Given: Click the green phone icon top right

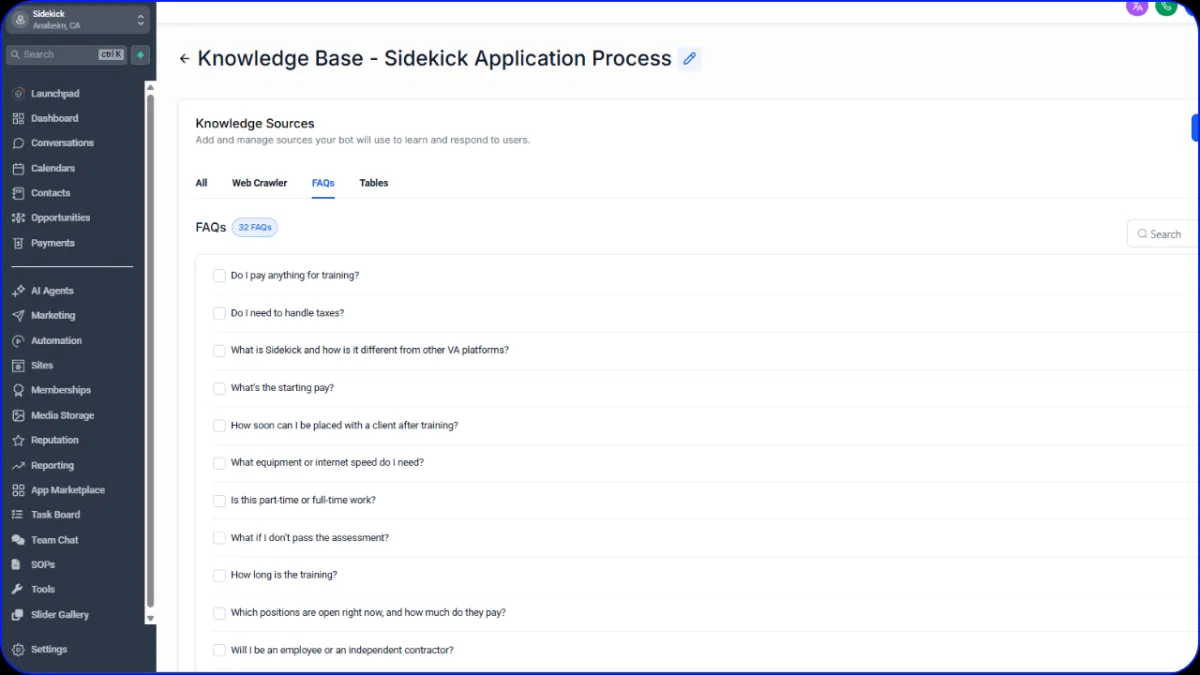Looking at the screenshot, I should click(x=1166, y=7).
